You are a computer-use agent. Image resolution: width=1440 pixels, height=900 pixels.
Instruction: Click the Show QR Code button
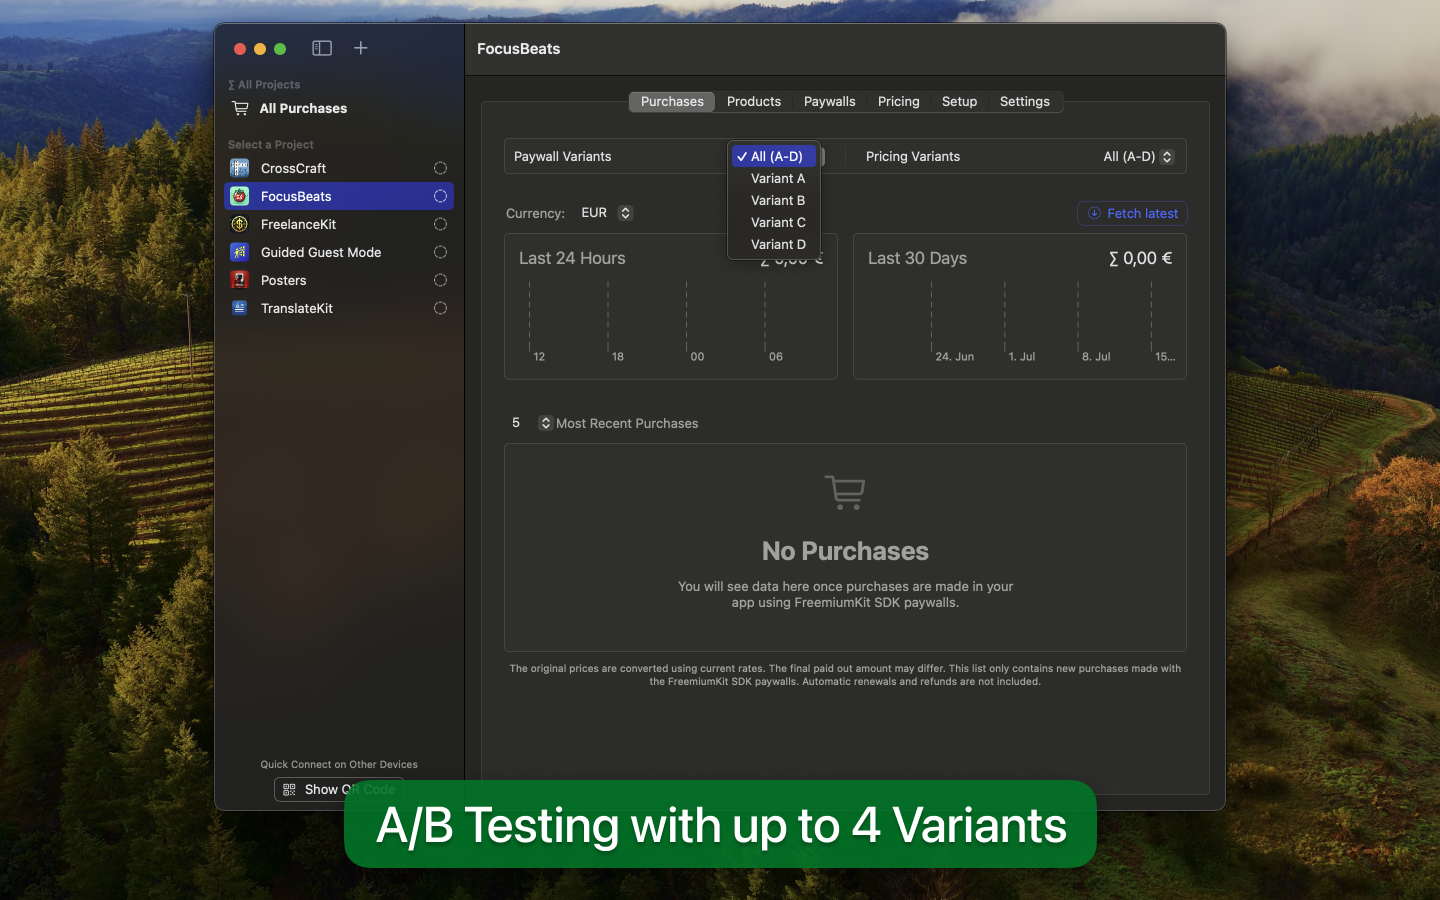pyautogui.click(x=339, y=789)
